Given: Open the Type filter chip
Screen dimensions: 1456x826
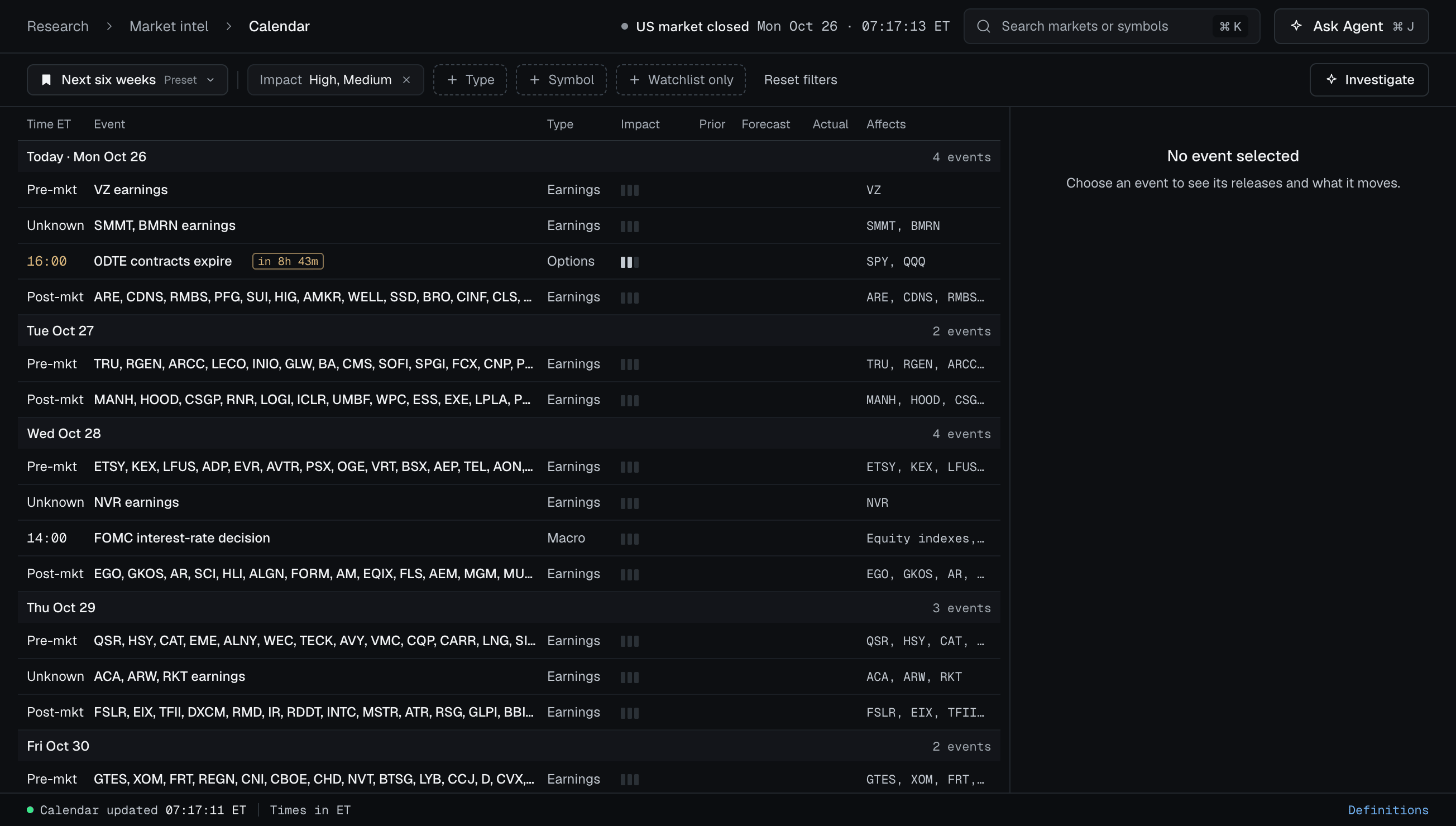Looking at the screenshot, I should 470,80.
